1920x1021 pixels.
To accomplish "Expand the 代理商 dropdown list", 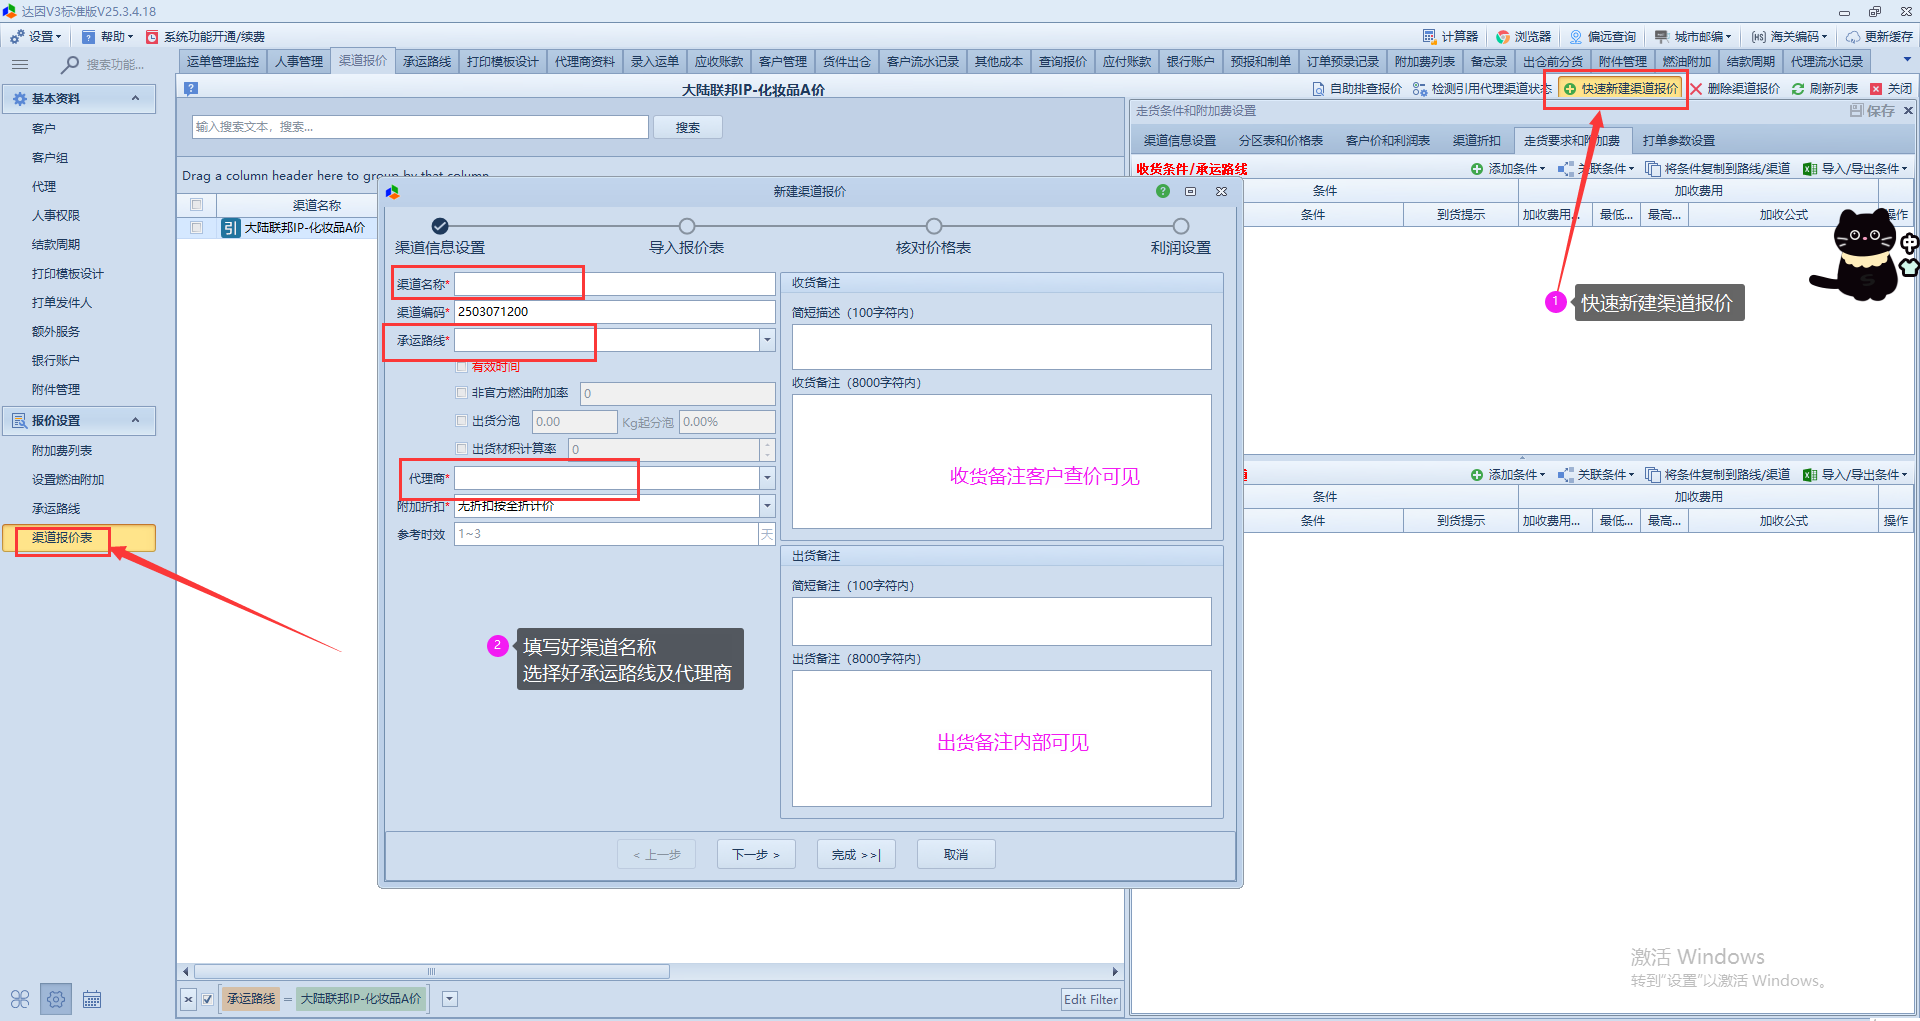I will click(767, 478).
